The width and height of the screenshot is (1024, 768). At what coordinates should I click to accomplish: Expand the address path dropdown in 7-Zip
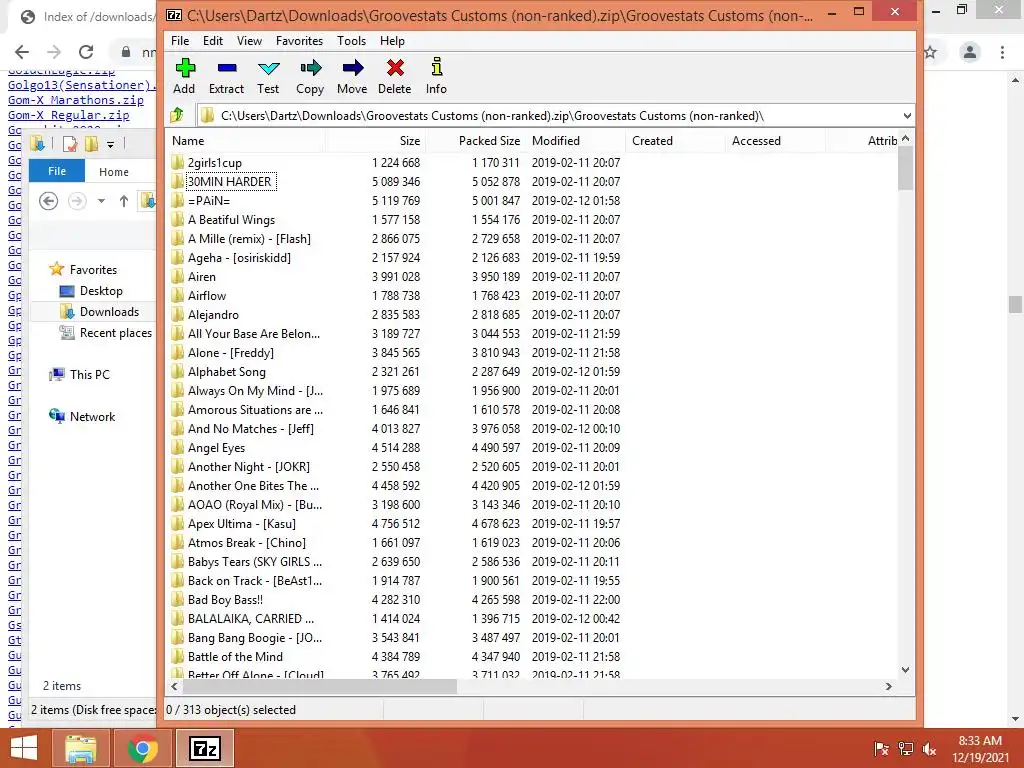906,116
